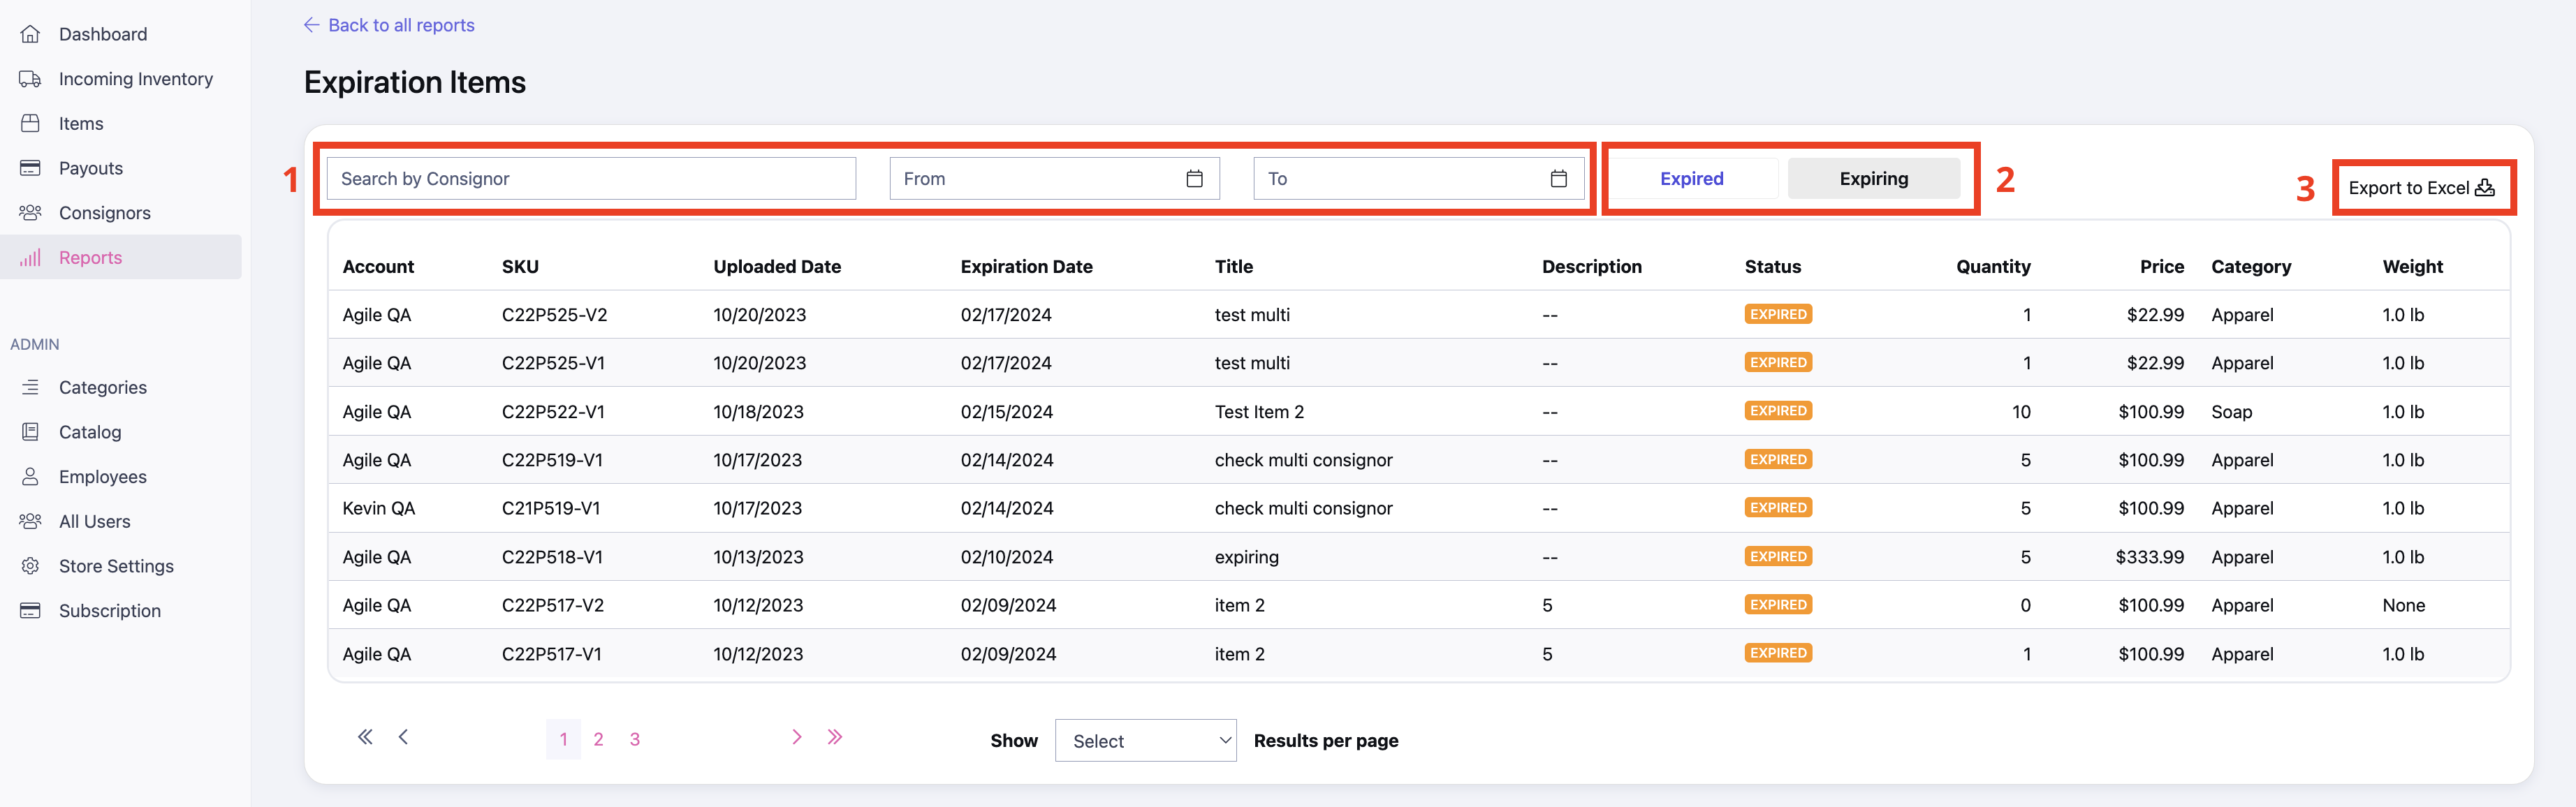
Task: Open Payouts in the sidebar
Action: (91, 168)
